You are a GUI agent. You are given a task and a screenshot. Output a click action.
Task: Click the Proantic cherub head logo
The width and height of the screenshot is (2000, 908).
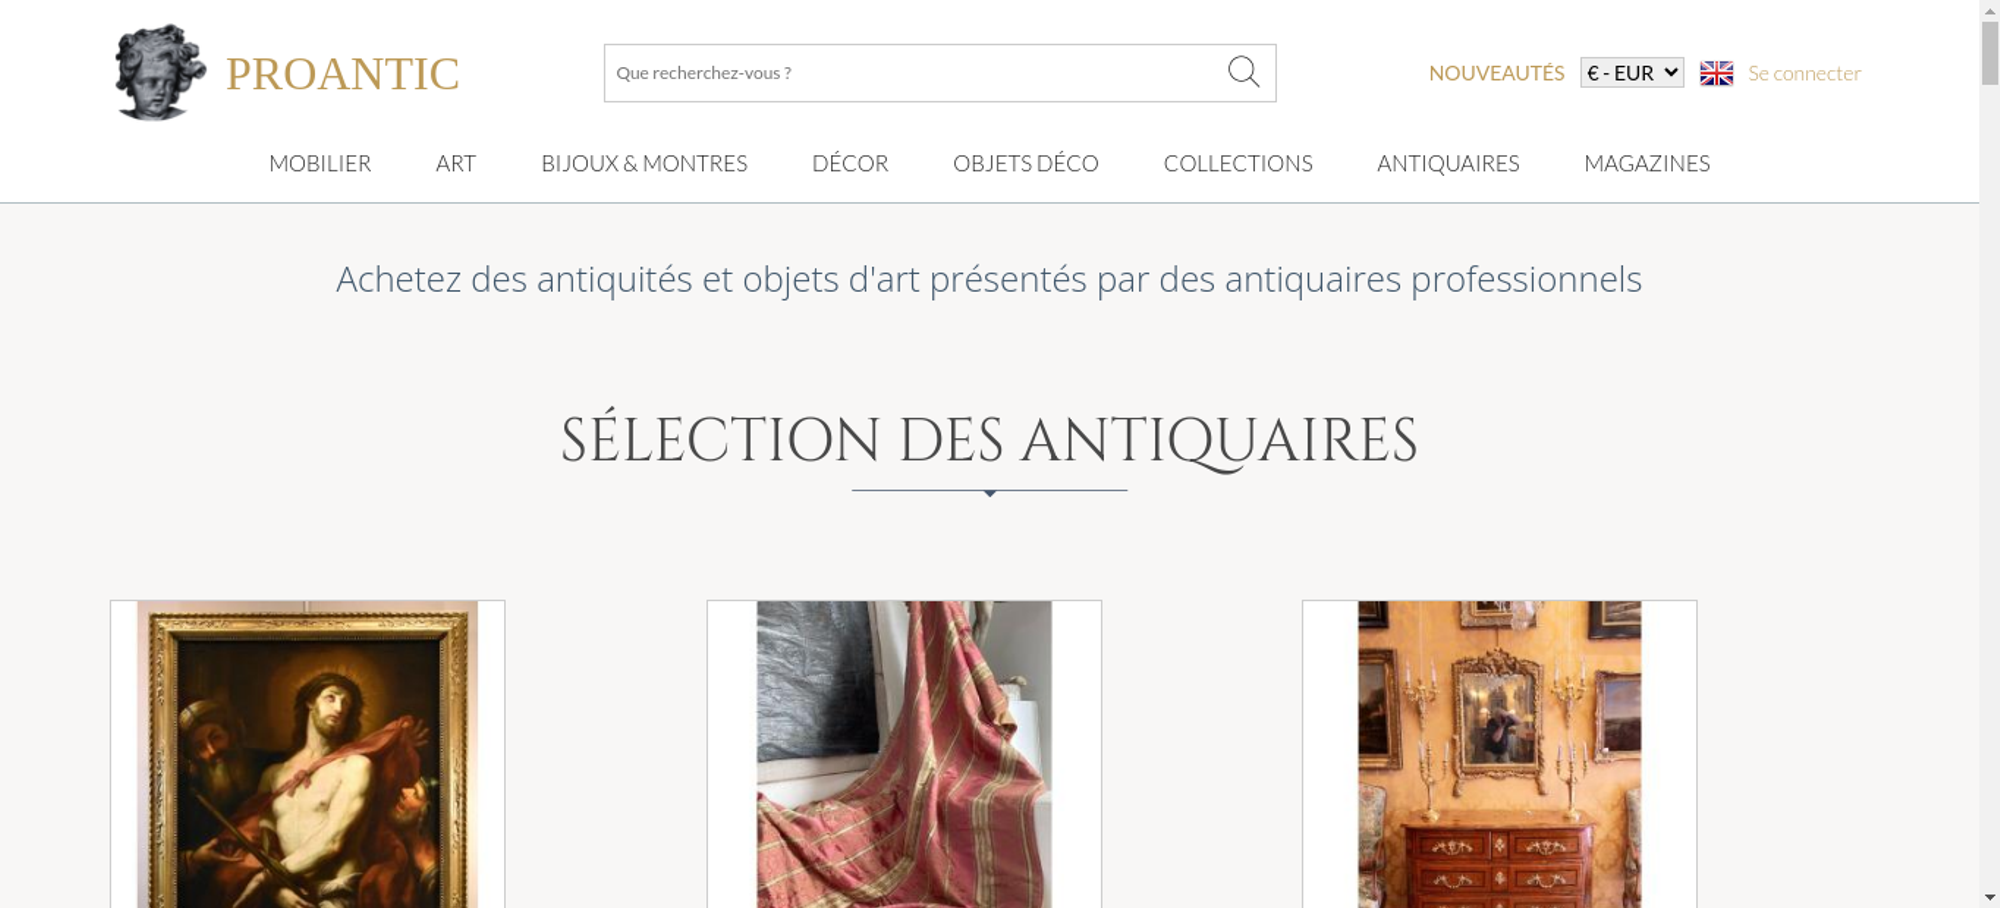click(x=160, y=72)
